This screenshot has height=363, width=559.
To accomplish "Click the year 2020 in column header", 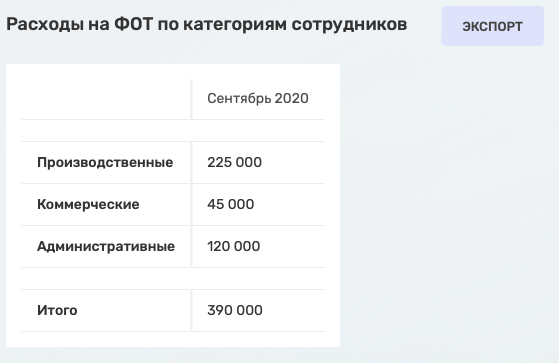I will (x=292, y=98).
